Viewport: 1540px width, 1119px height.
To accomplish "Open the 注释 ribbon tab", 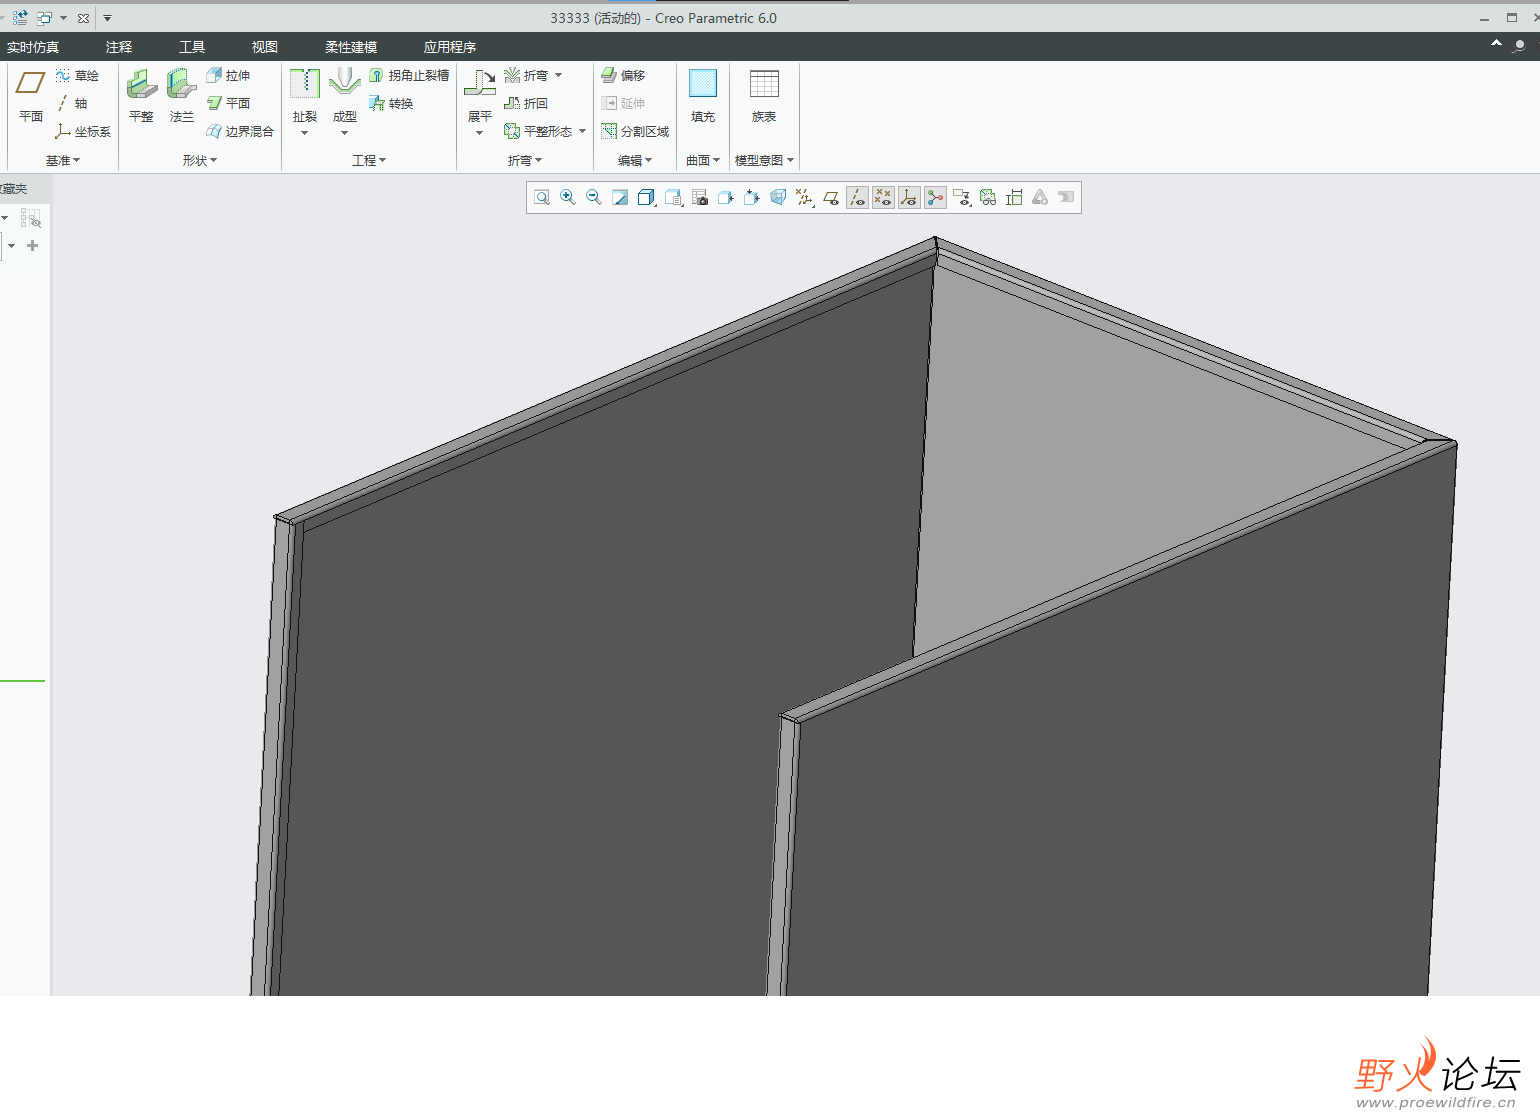I will (x=119, y=47).
